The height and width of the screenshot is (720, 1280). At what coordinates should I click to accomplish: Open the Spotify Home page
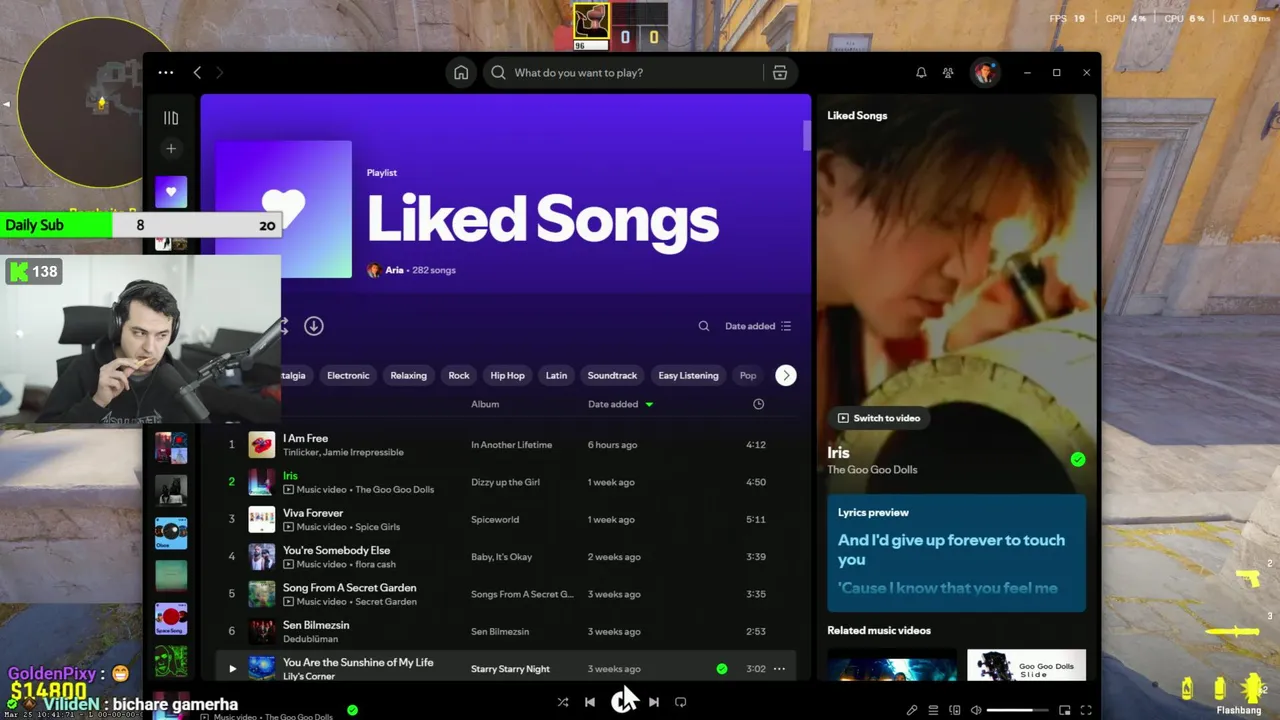point(461,73)
